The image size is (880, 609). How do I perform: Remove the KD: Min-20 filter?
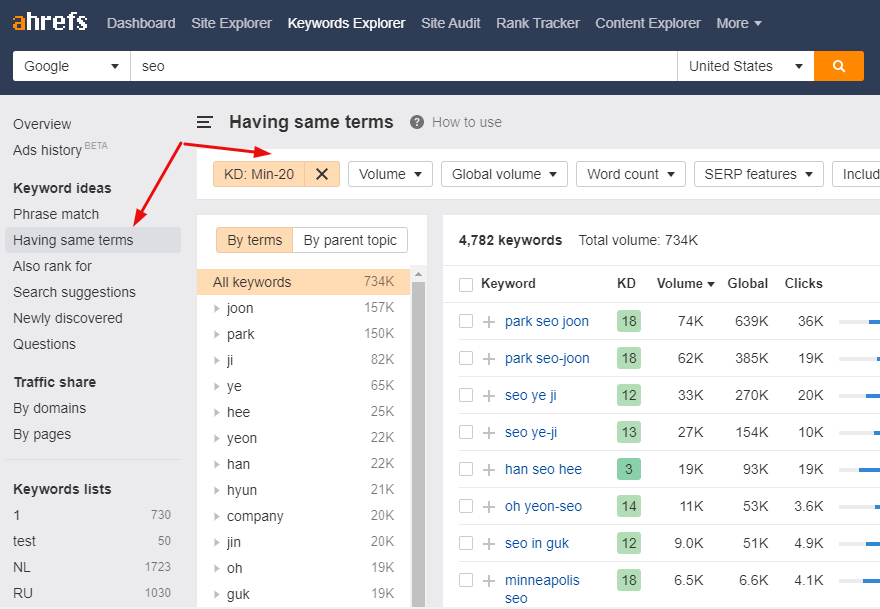pos(322,174)
